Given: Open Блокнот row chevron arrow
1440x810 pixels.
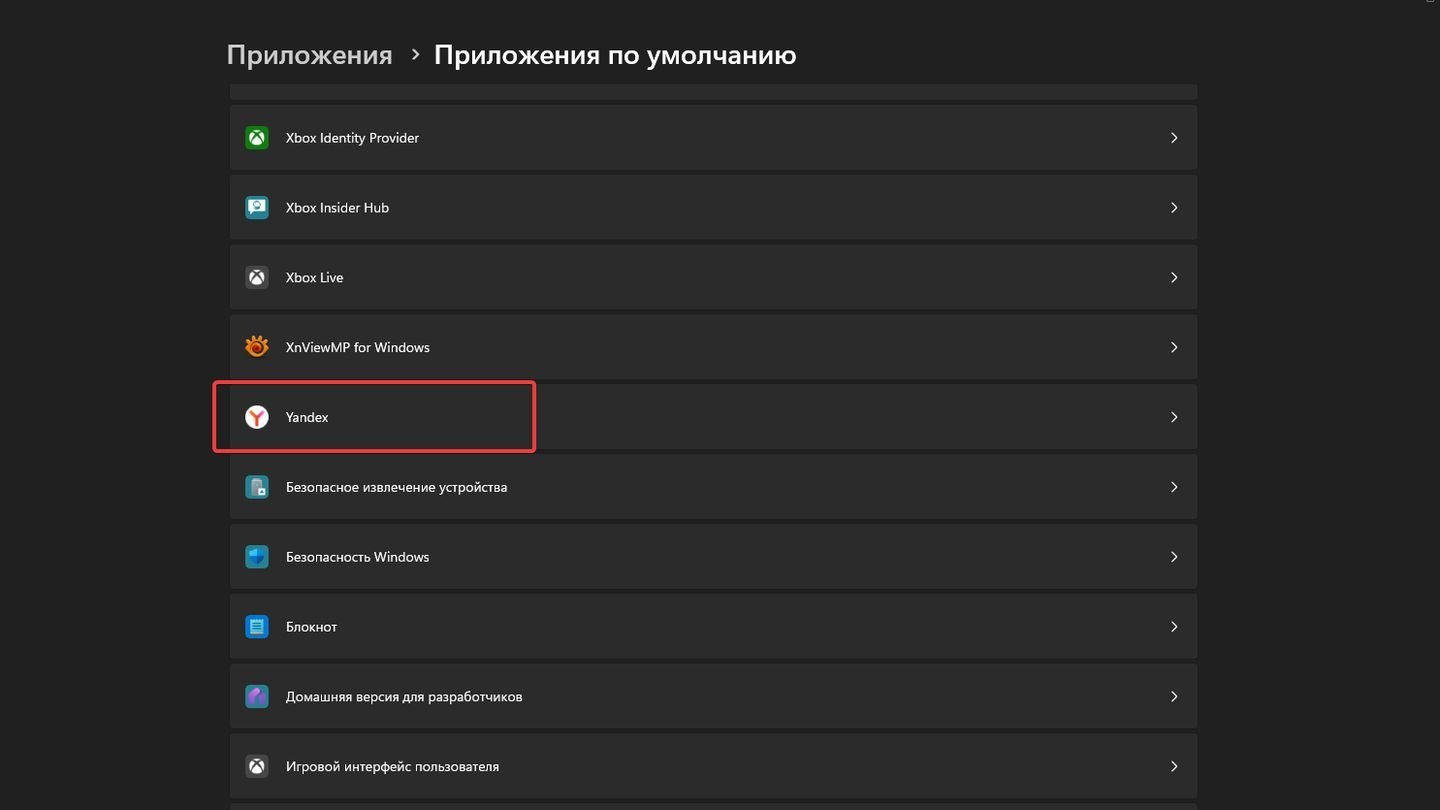Looking at the screenshot, I should 1174,627.
